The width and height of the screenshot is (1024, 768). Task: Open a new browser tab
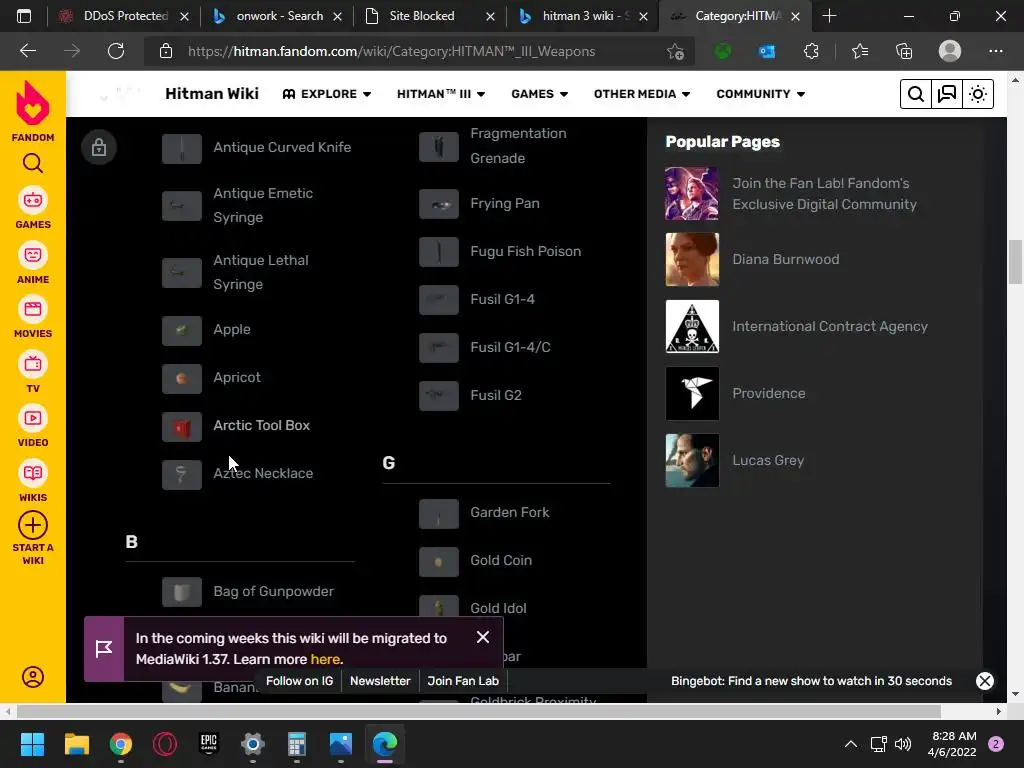(829, 16)
